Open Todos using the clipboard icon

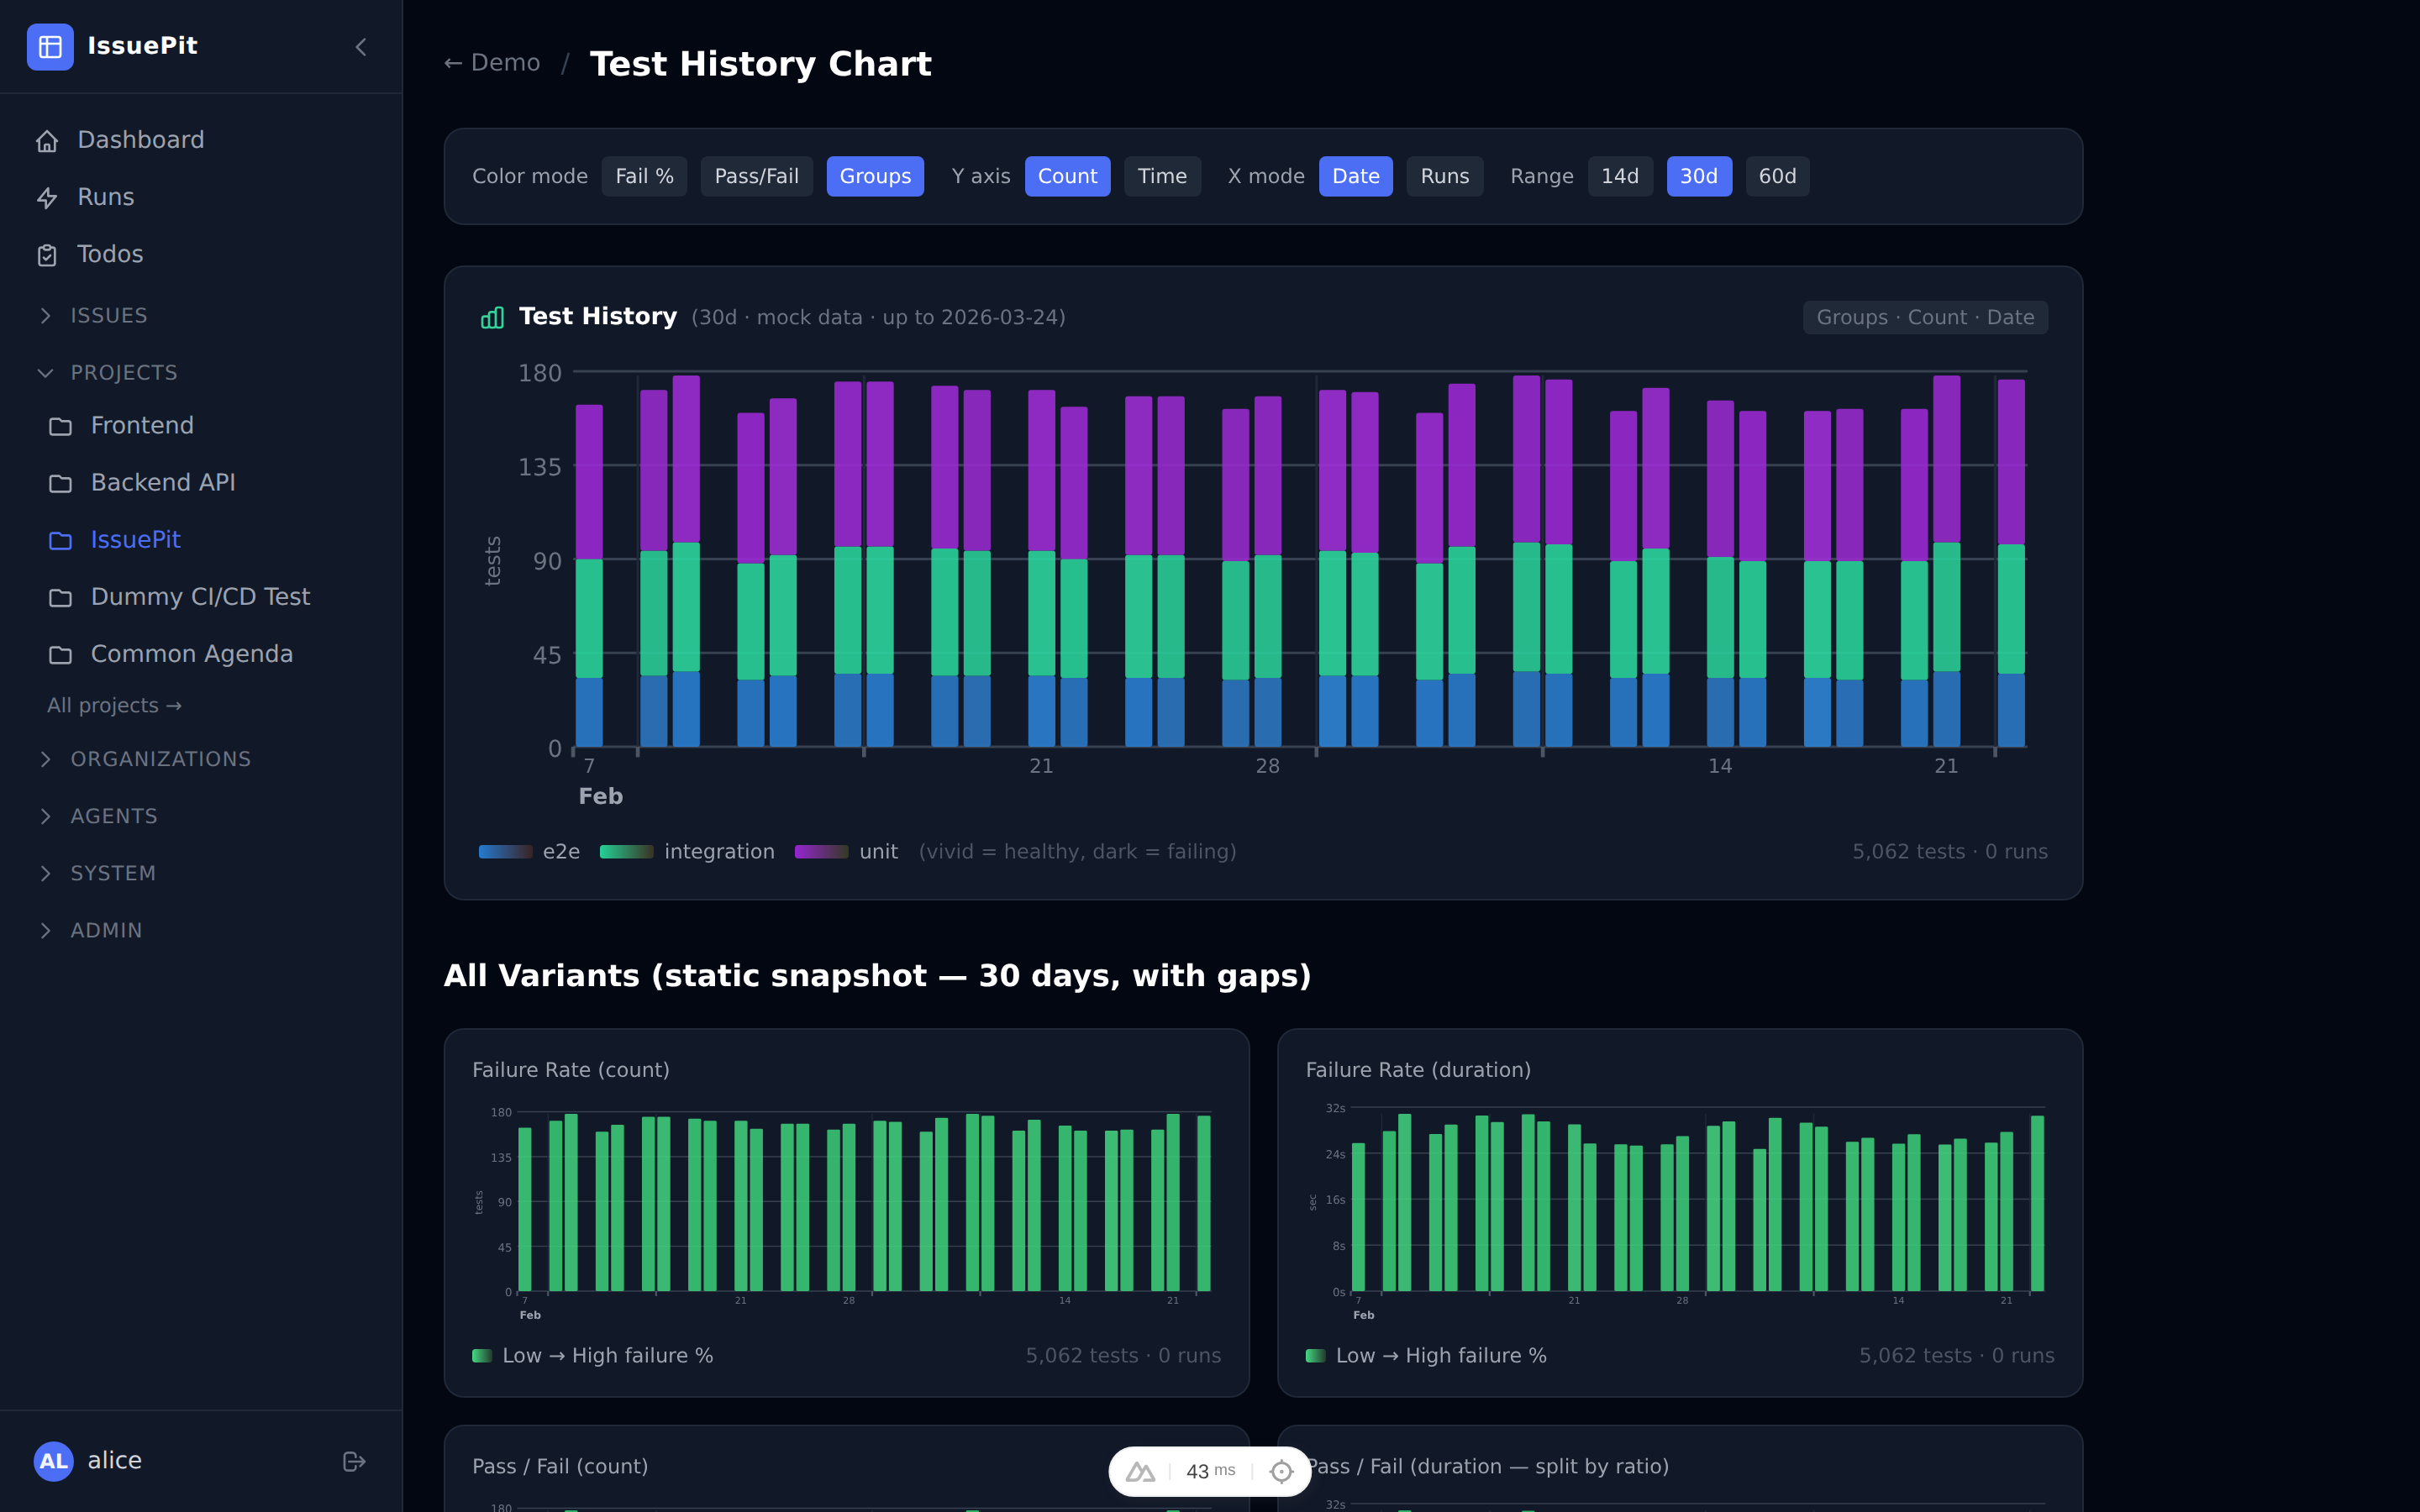click(49, 254)
